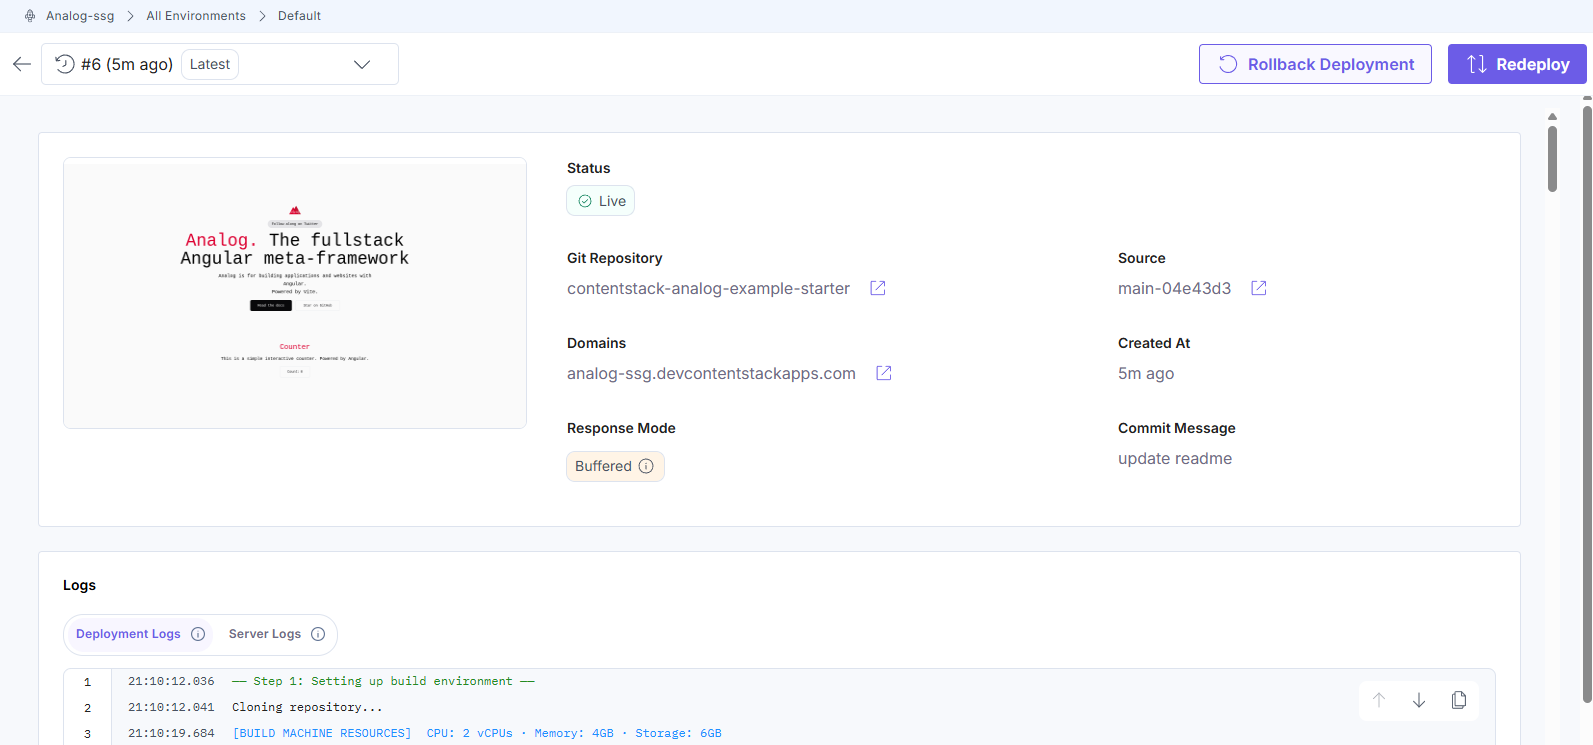Click the contentstack-analog-example-starter repository text
Screen dimensions: 1593x745
[708, 288]
